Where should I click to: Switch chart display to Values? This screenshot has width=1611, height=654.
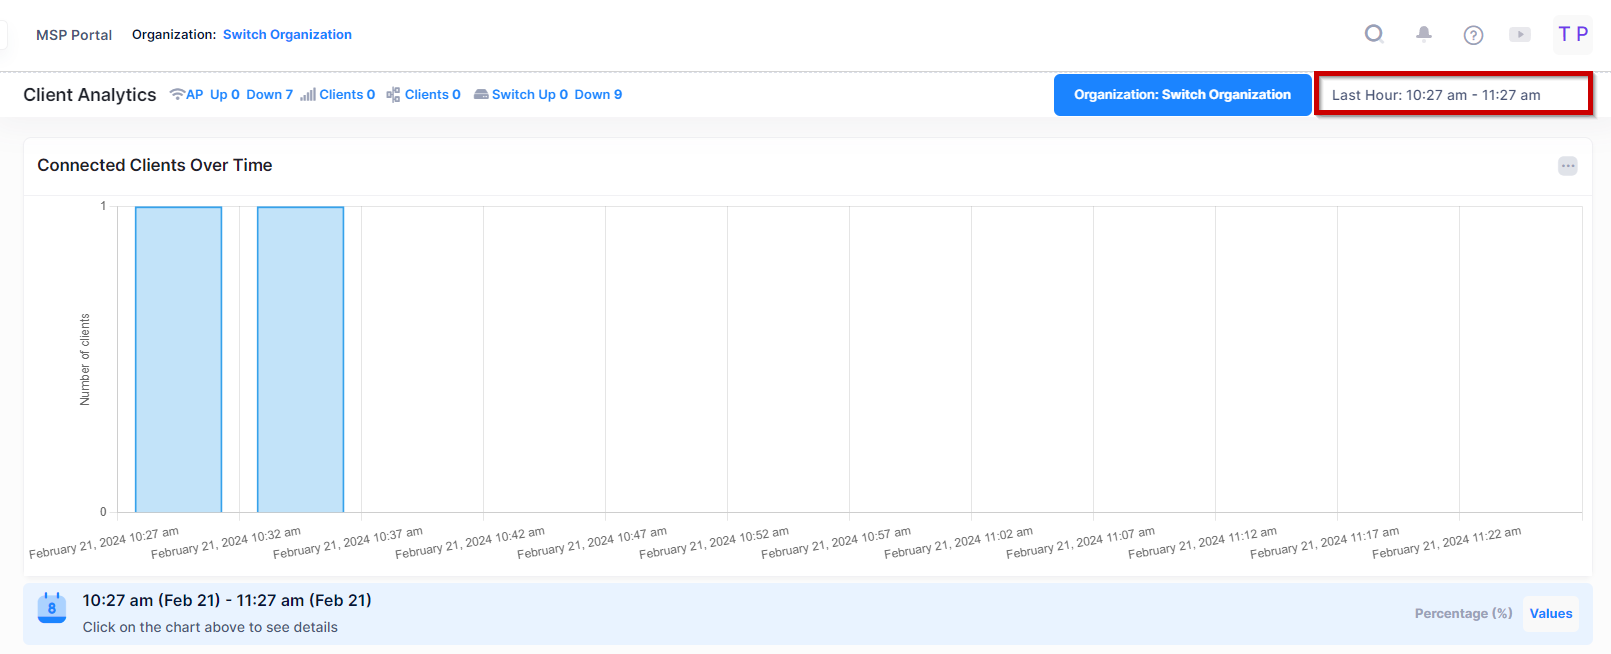1550,613
